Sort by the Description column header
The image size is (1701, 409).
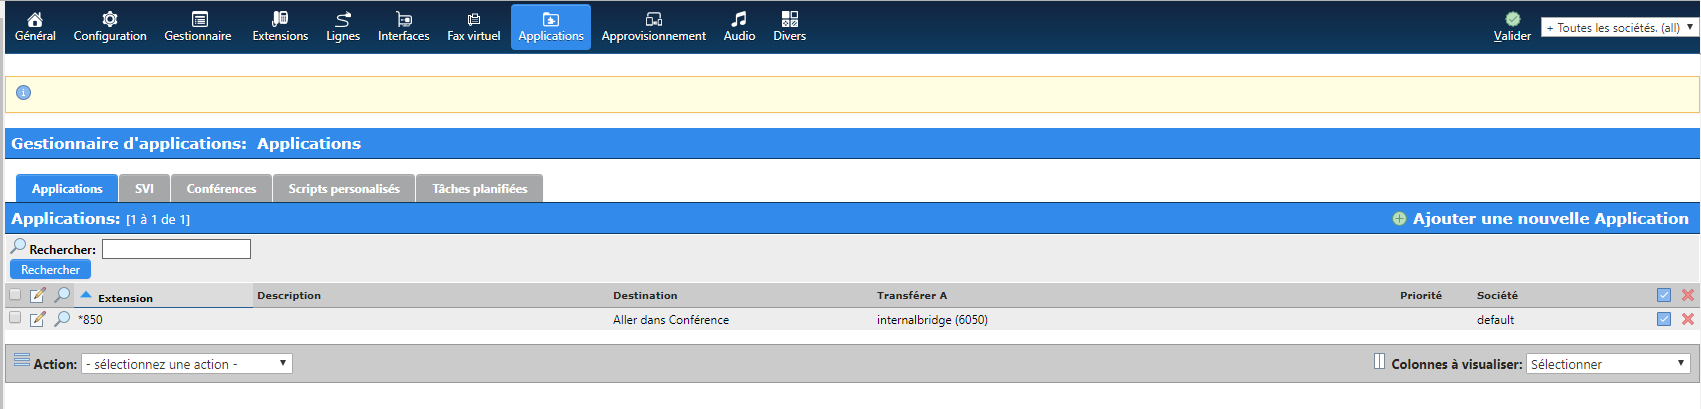click(289, 295)
